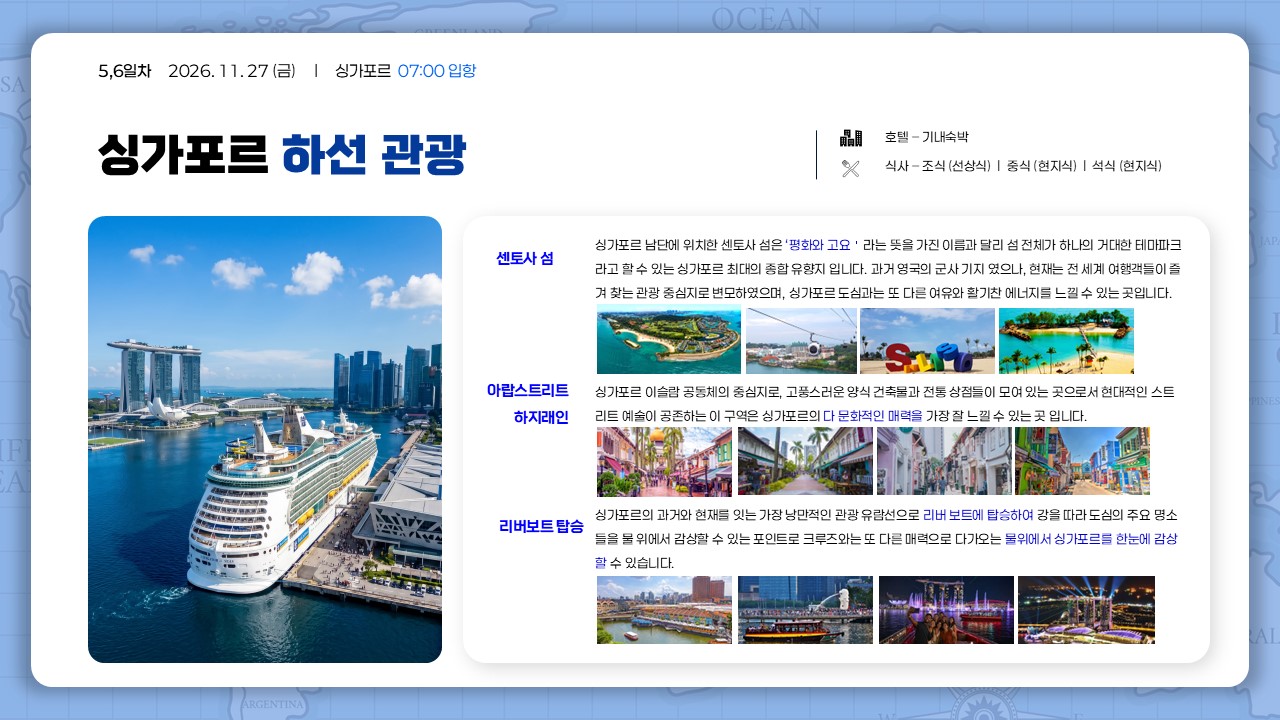1280x720 pixels.
Task: Click the fork and knife meal icon
Action: coord(851,168)
